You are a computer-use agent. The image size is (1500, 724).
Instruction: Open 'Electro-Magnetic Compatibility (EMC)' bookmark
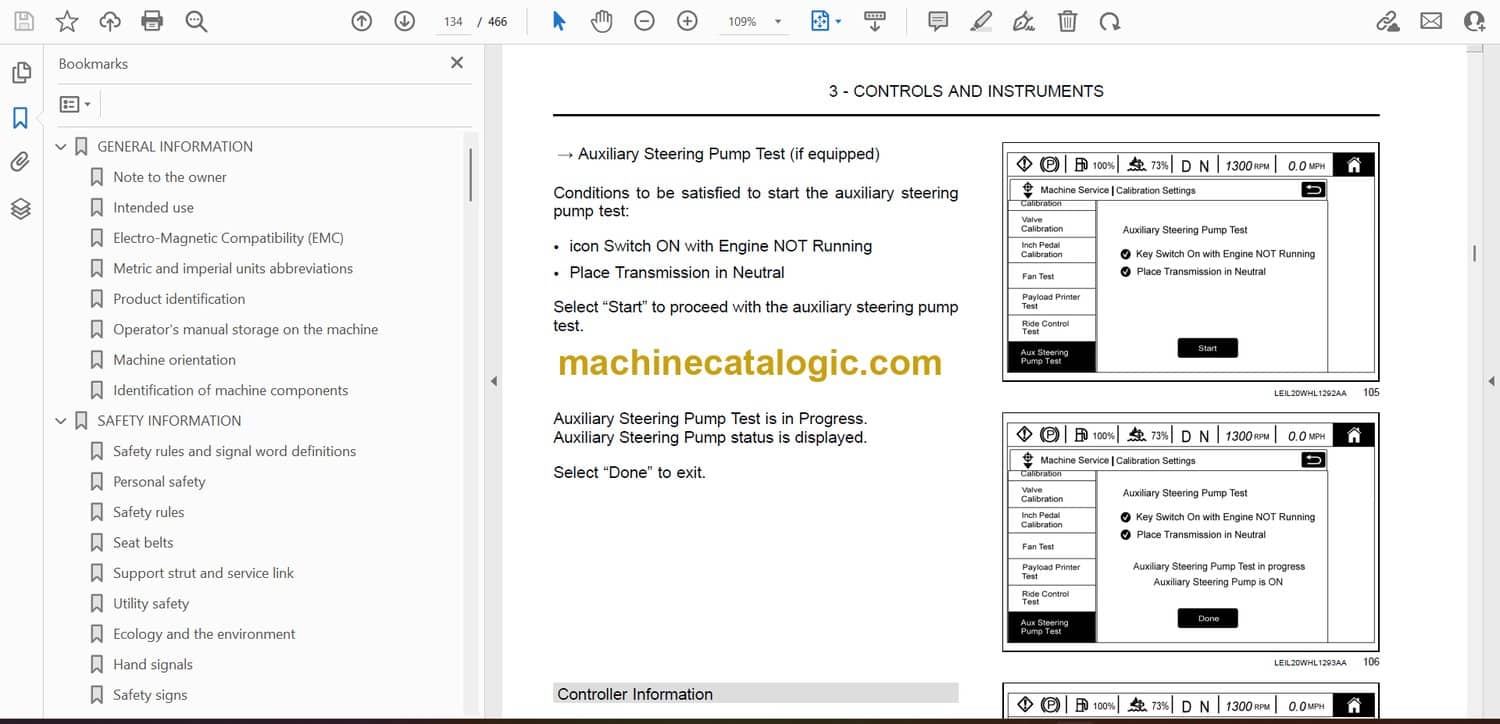pyautogui.click(x=228, y=238)
